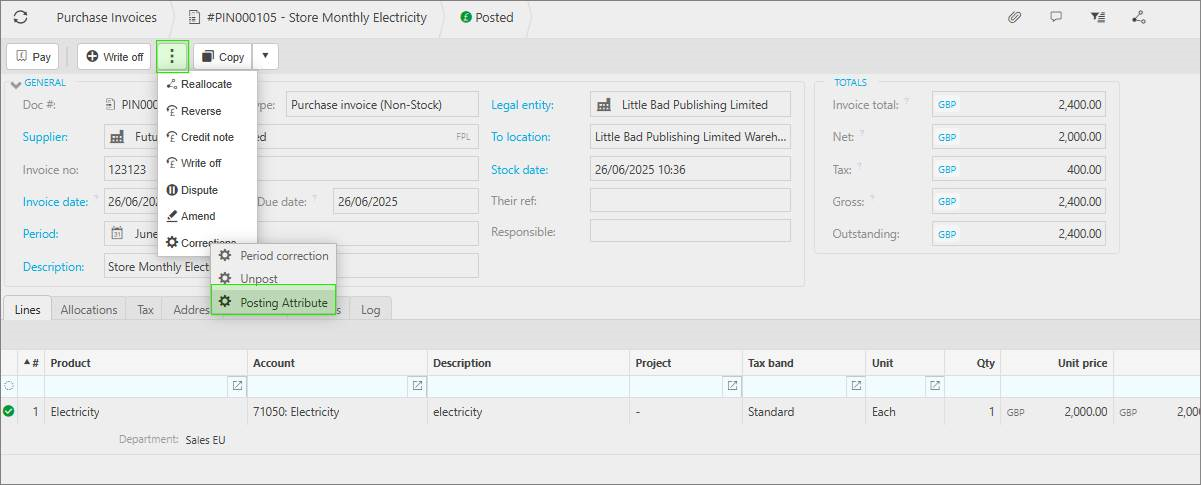Click the Responsible input field
This screenshot has height=485, width=1201.
(690, 231)
